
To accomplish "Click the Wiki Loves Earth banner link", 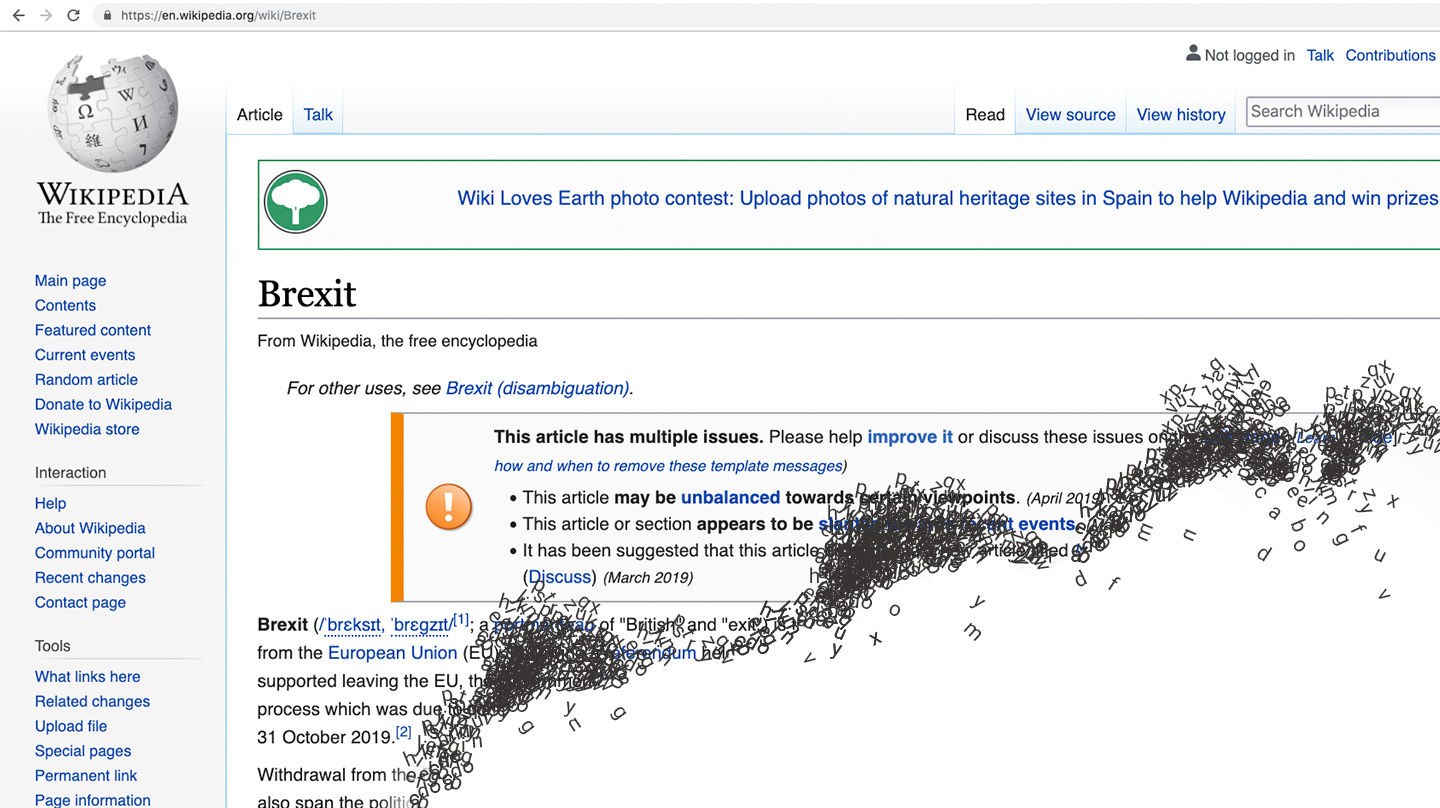I will pos(946,198).
